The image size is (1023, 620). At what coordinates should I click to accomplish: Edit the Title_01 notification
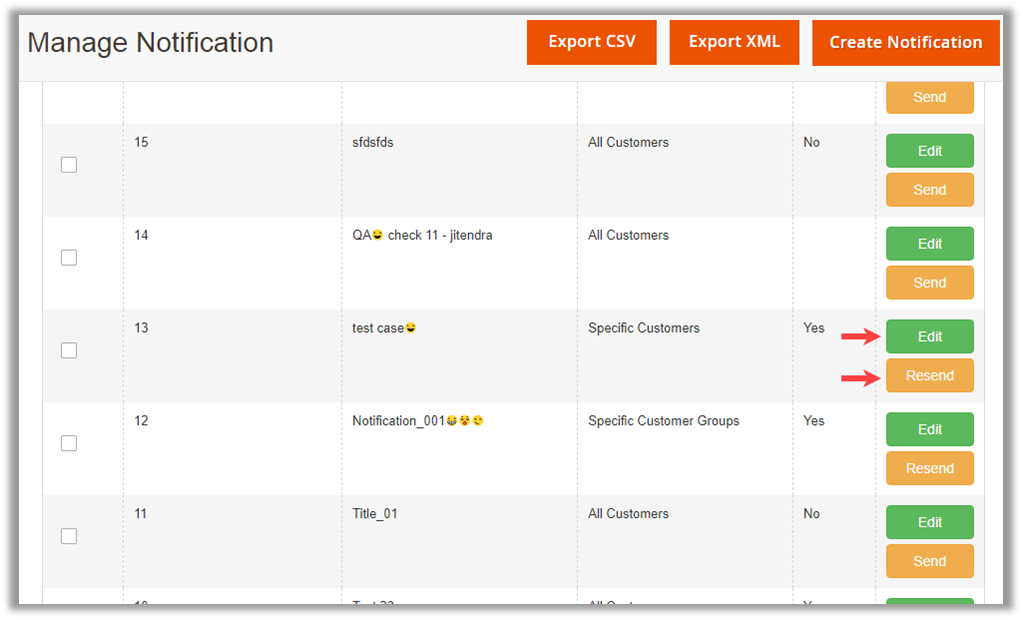coord(929,522)
